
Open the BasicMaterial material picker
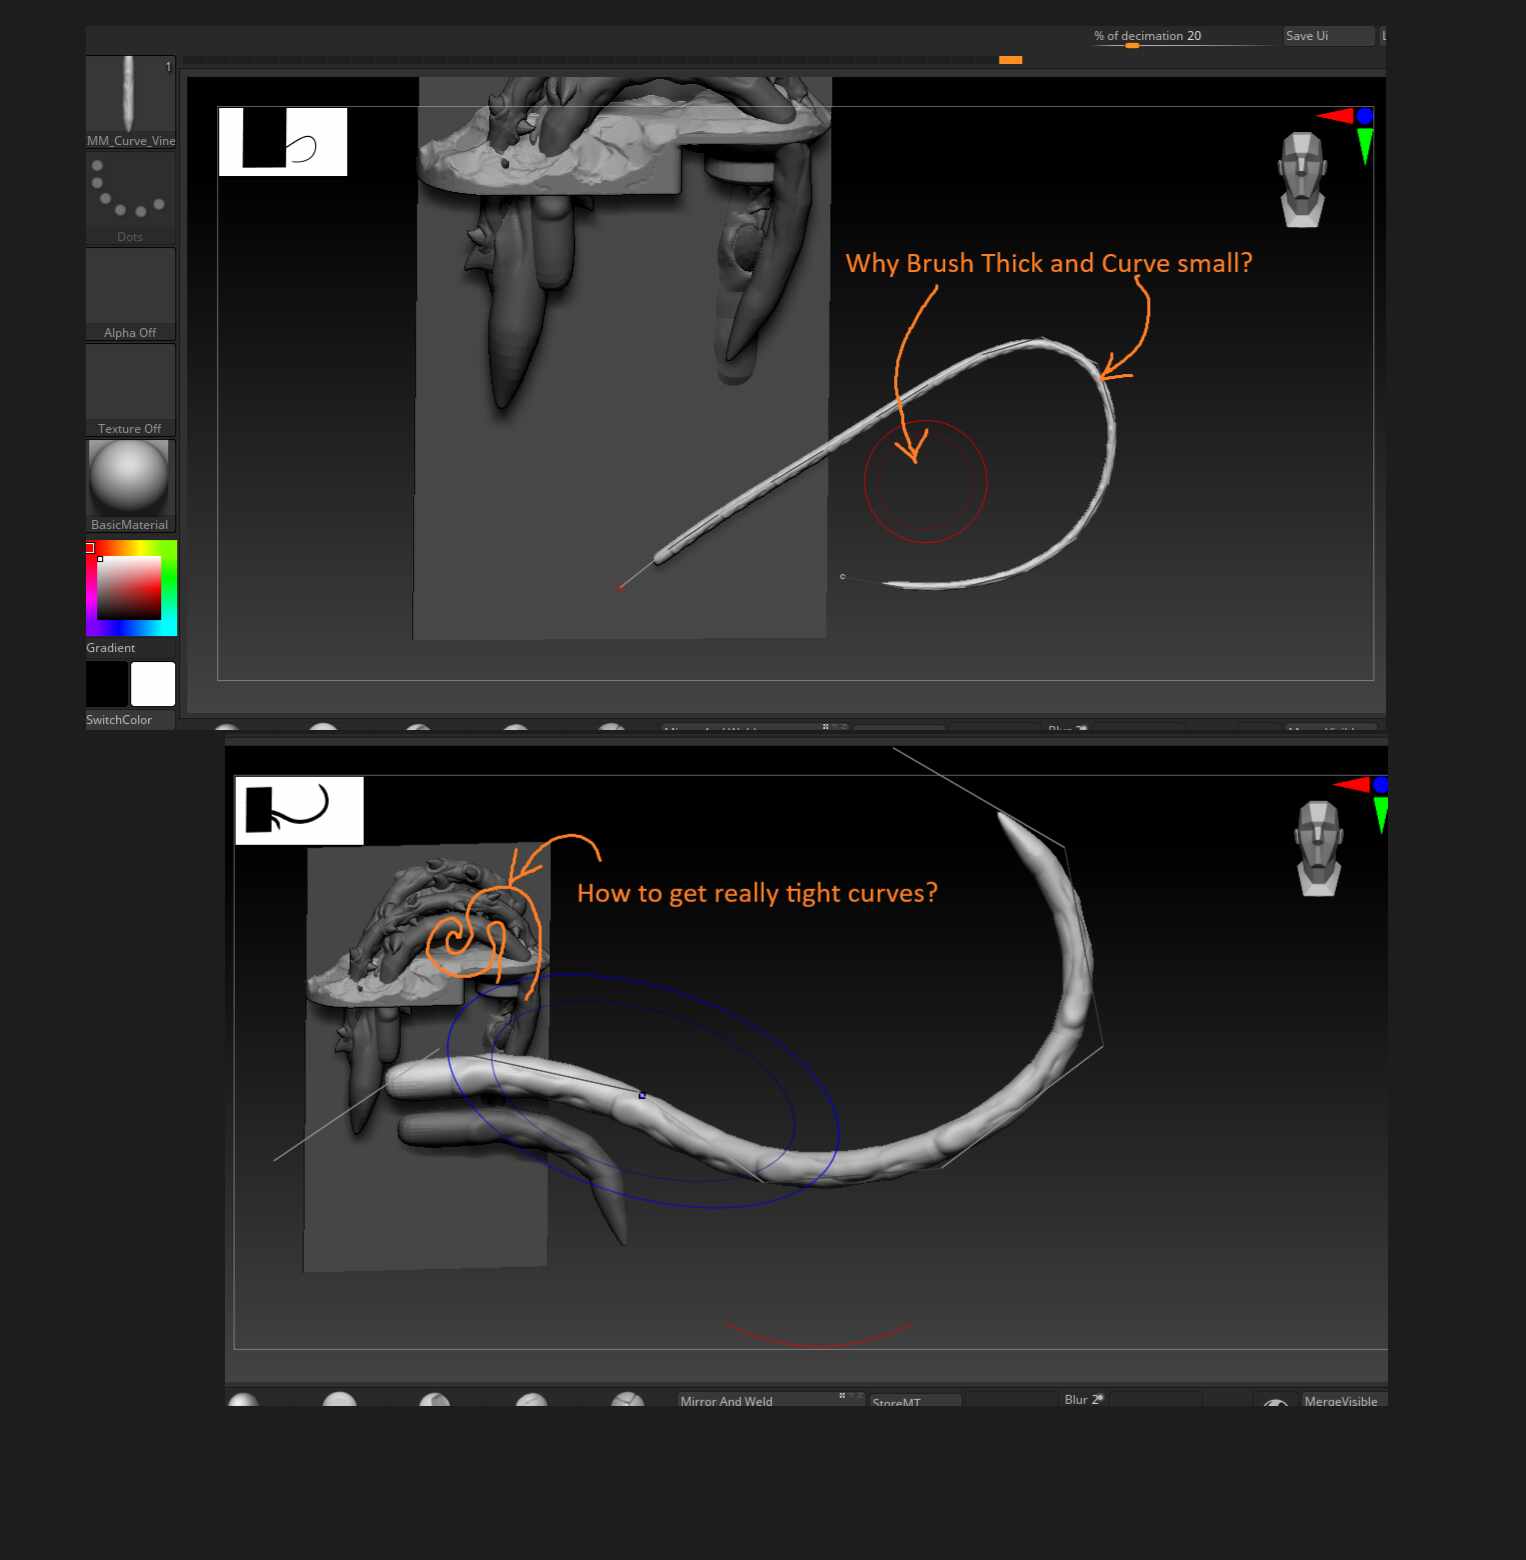point(130,486)
